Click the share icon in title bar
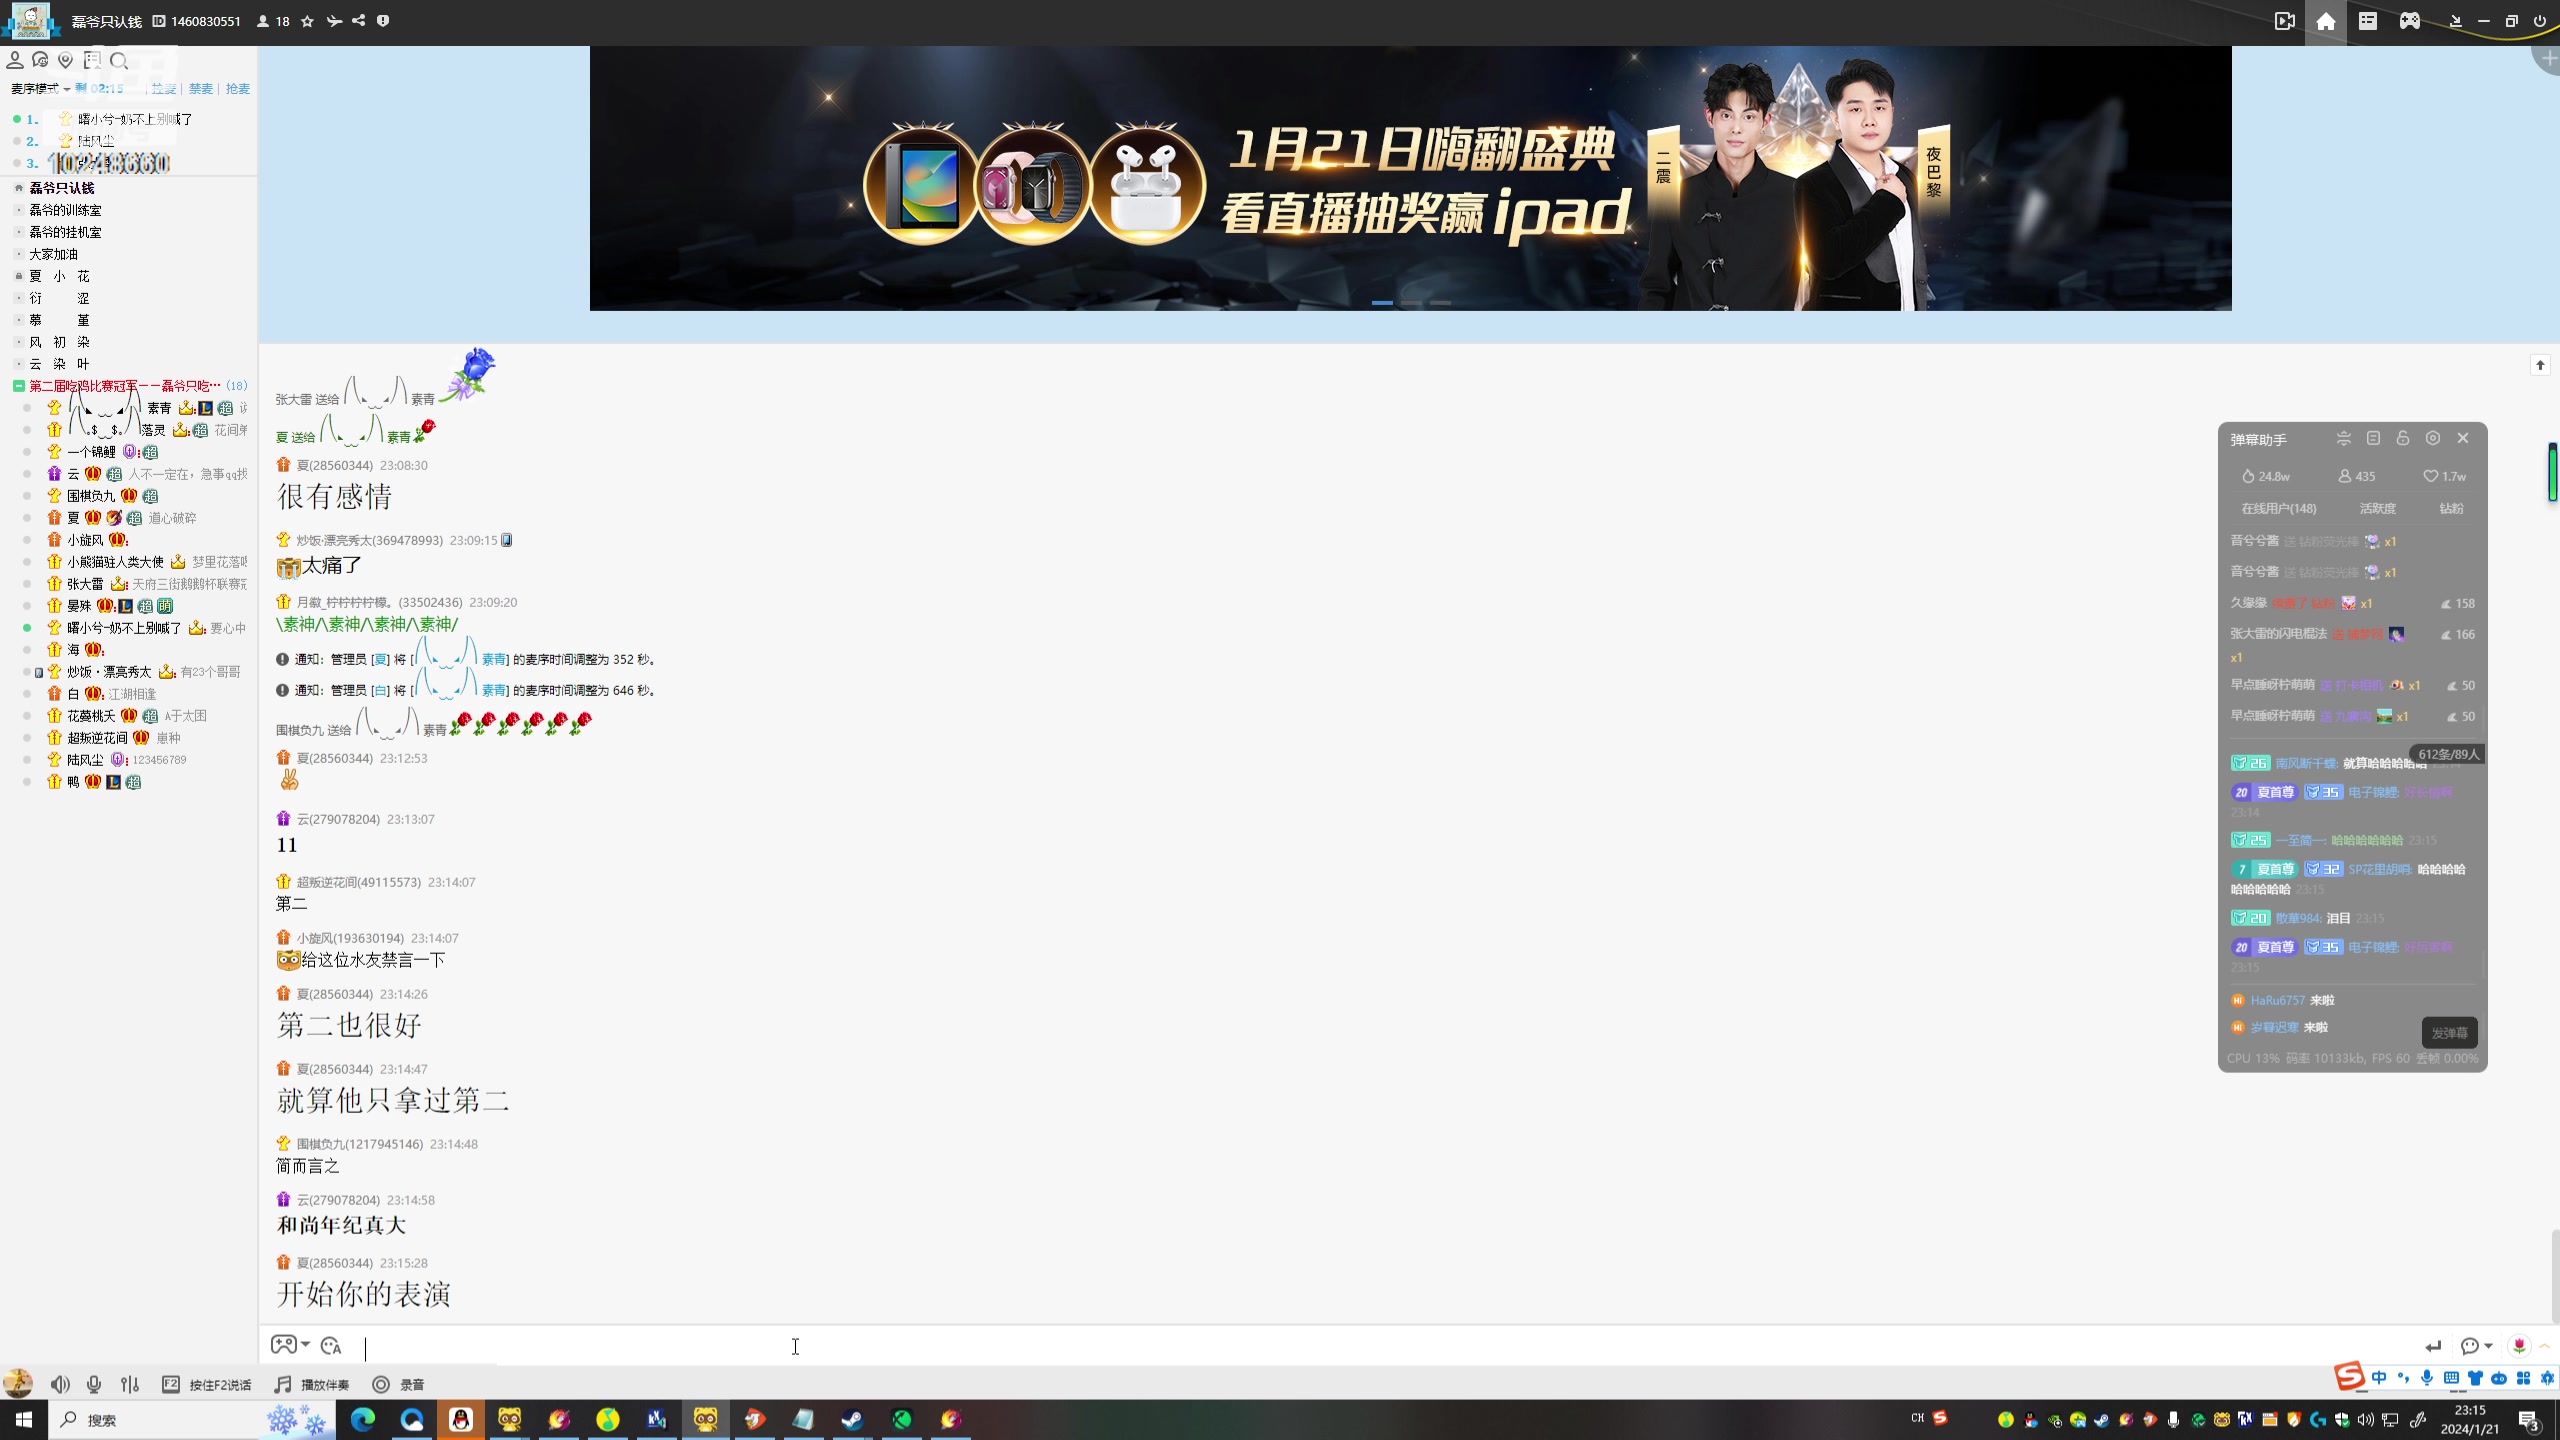 pyautogui.click(x=359, y=21)
